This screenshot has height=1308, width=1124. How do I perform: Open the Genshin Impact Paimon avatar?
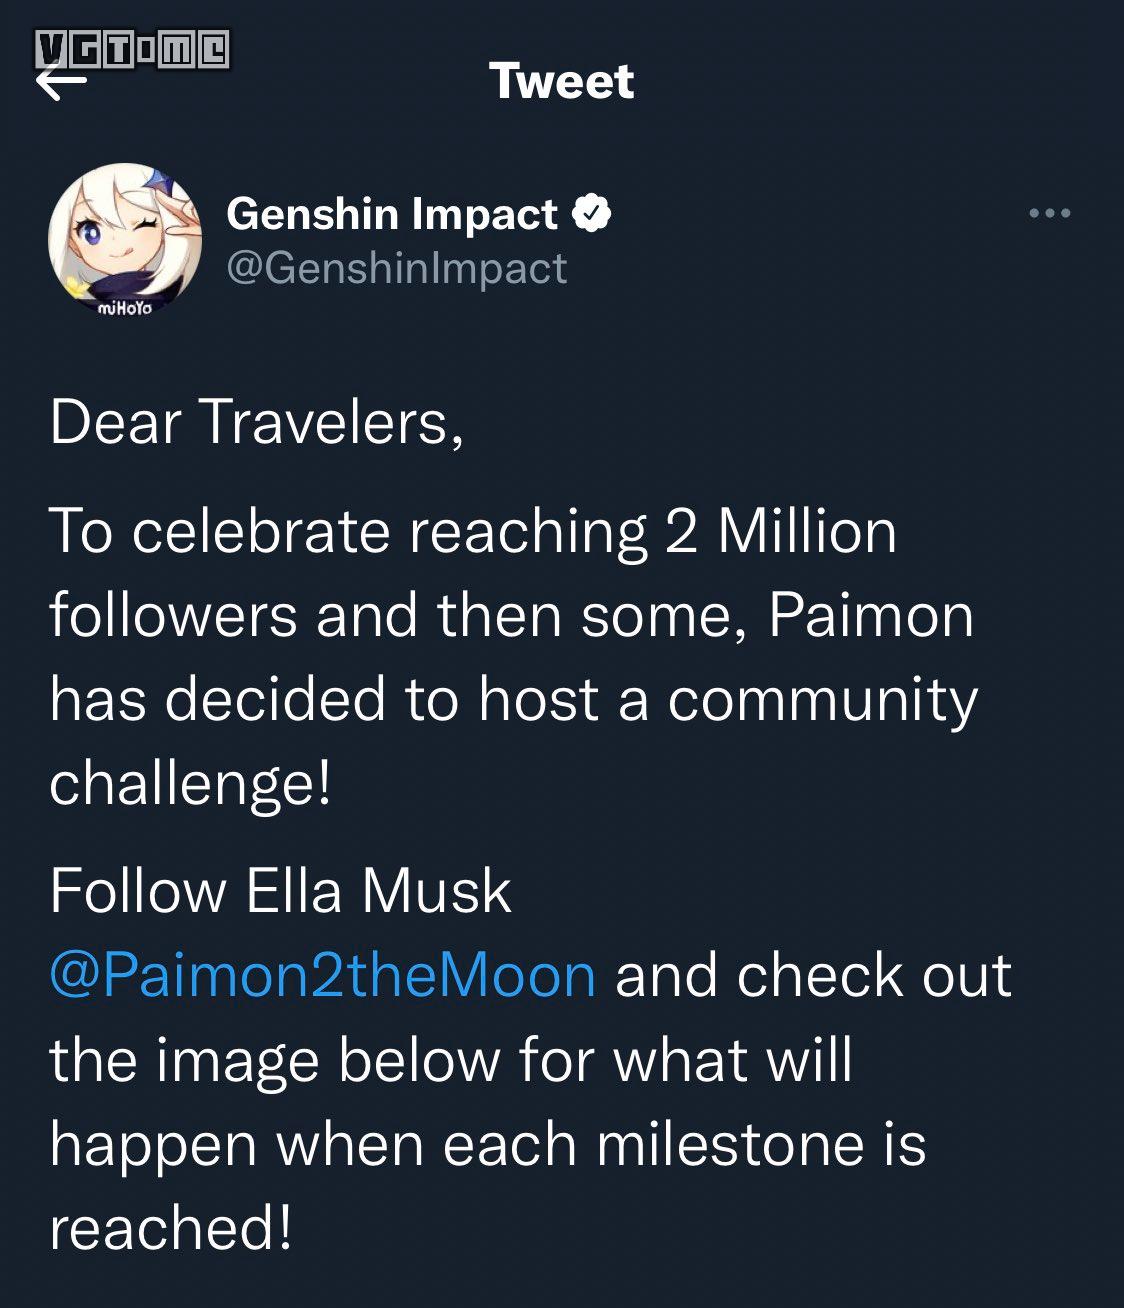[x=125, y=239]
